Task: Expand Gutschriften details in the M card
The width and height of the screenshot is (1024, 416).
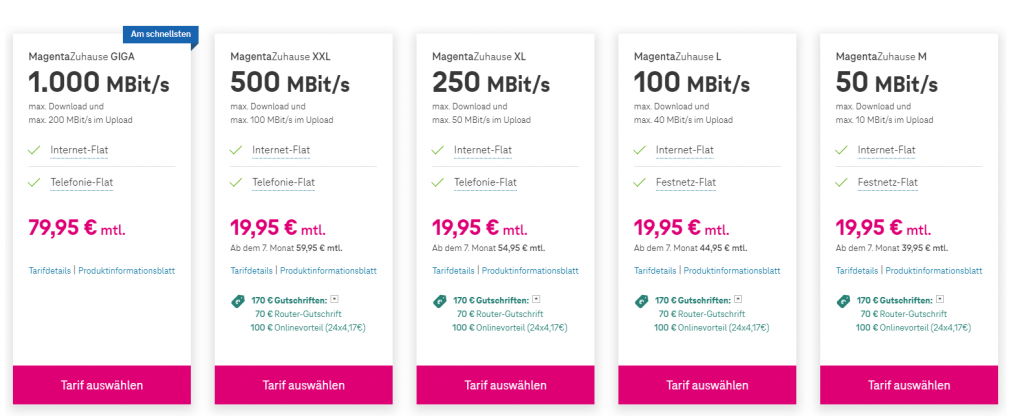Action: coord(941,298)
